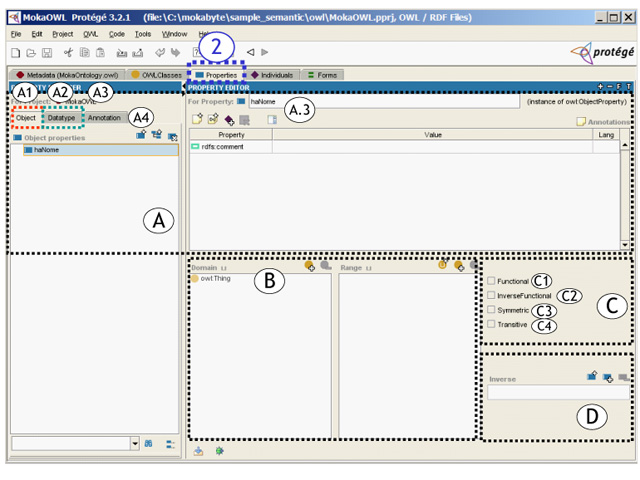The image size is (640, 480).
Task: Click the rdfs:comment row in annotations table
Action: 404,147
